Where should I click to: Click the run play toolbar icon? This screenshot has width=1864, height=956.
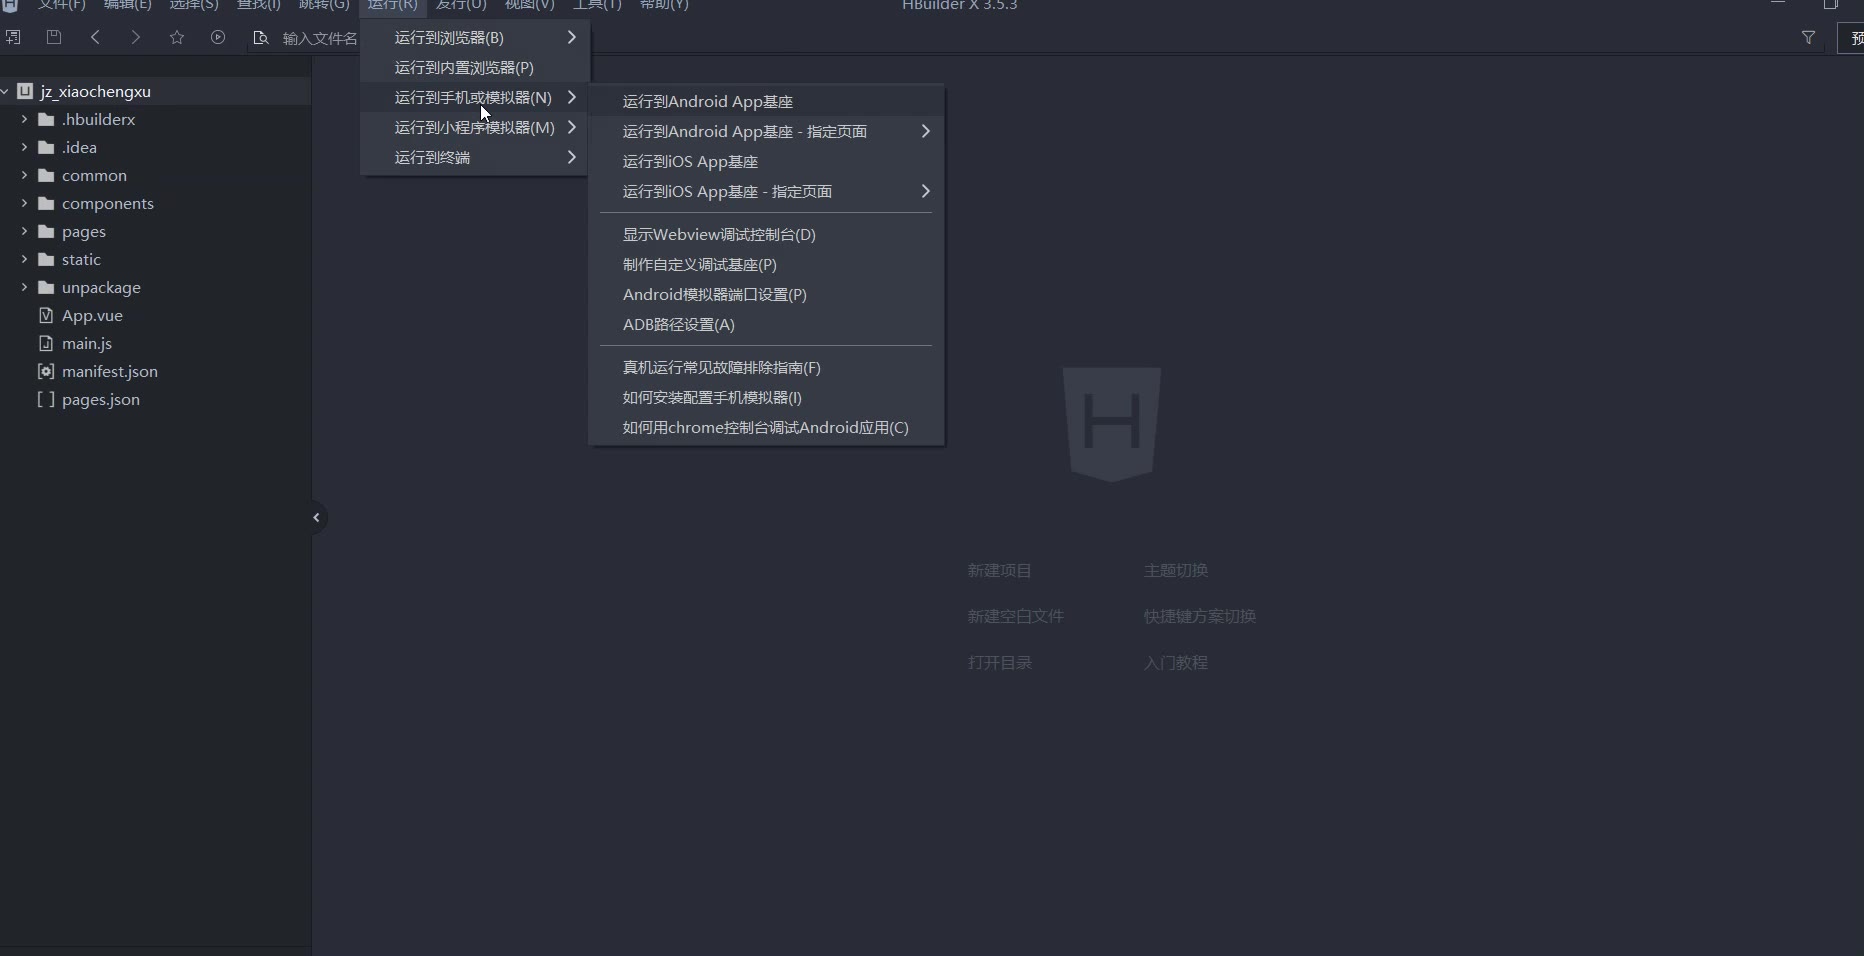pos(218,37)
